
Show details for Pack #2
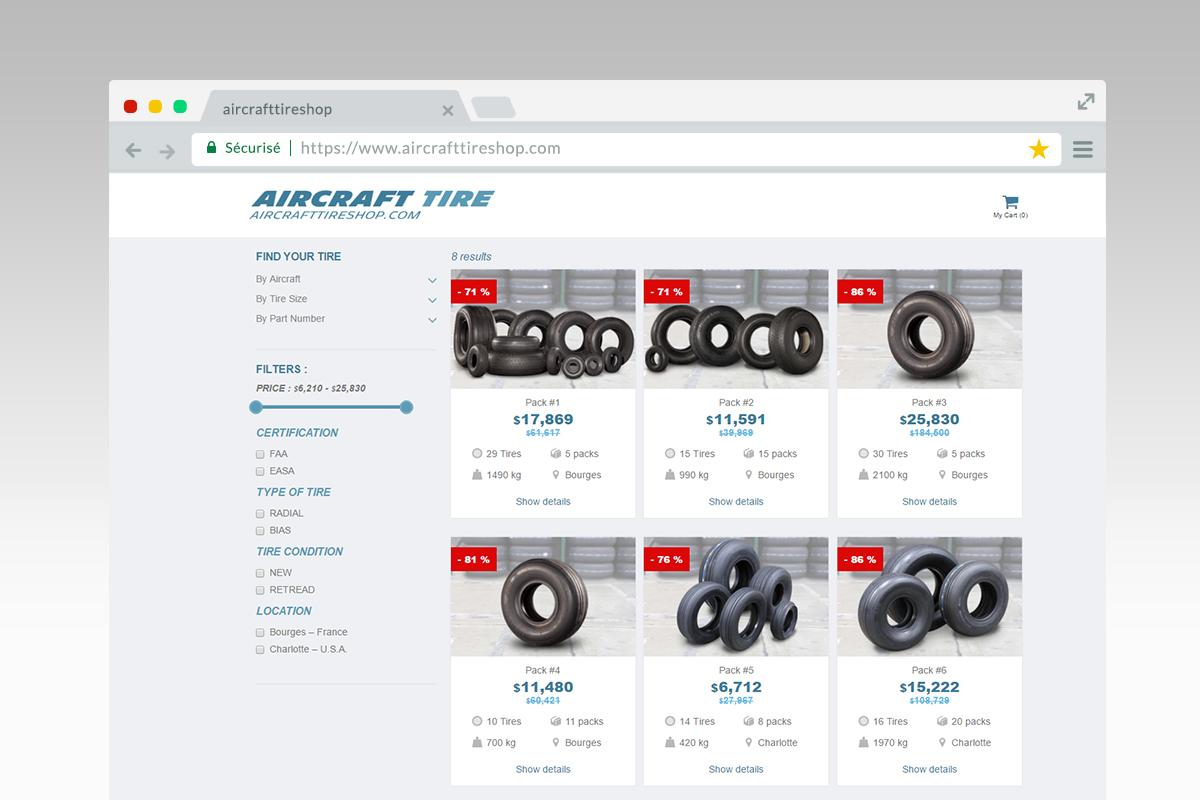point(736,502)
